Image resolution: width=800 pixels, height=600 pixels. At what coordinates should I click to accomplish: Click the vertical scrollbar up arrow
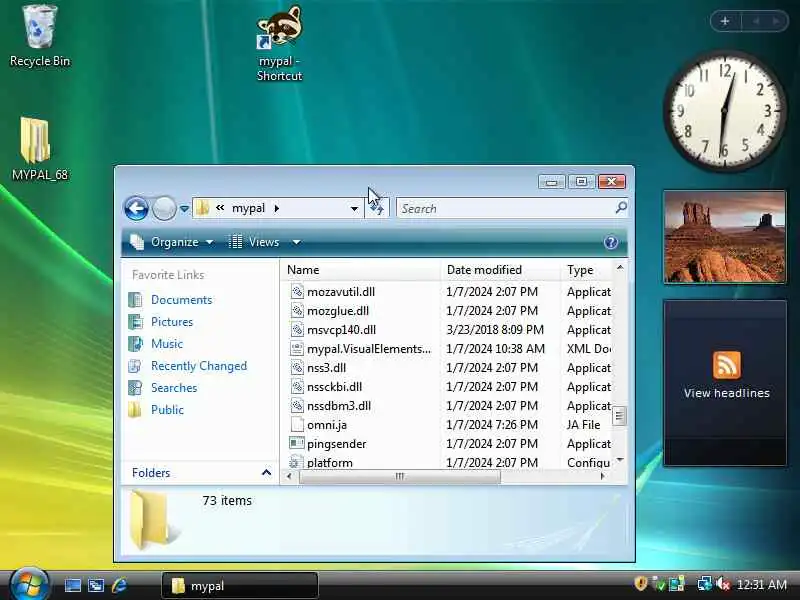(620, 267)
